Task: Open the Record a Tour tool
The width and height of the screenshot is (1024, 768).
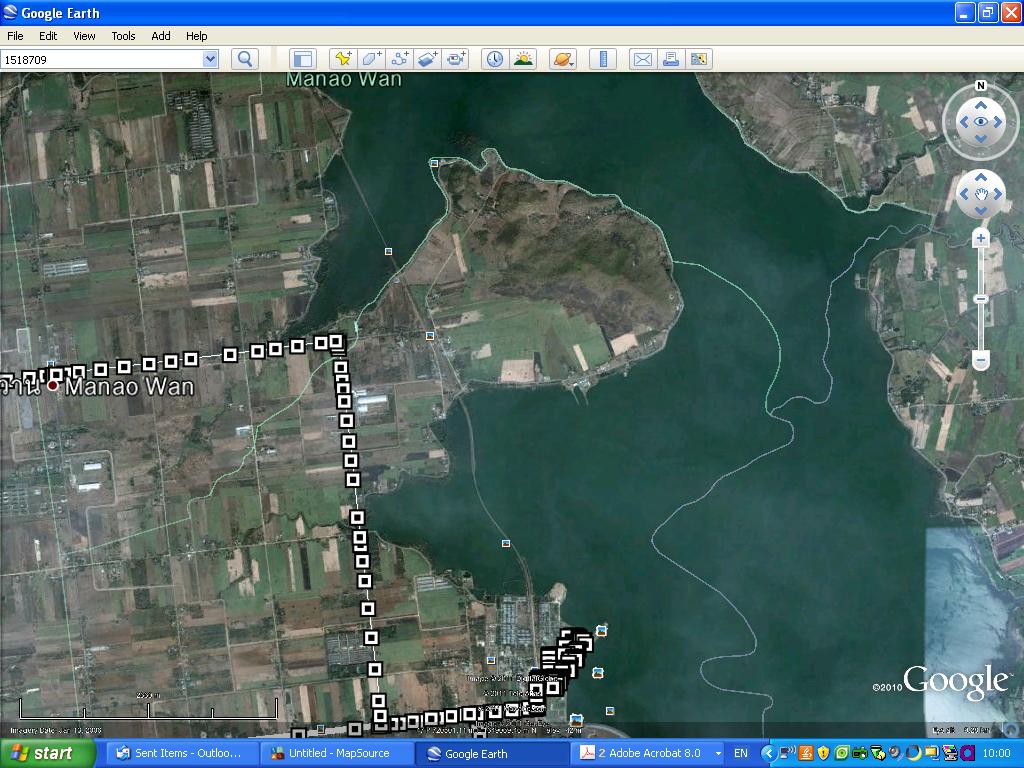Action: coord(457,59)
